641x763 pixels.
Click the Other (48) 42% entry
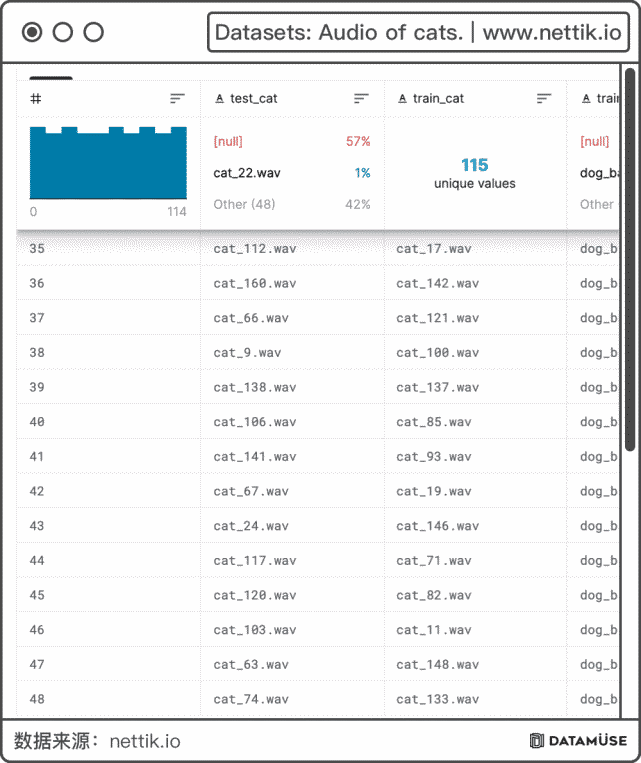[292, 204]
